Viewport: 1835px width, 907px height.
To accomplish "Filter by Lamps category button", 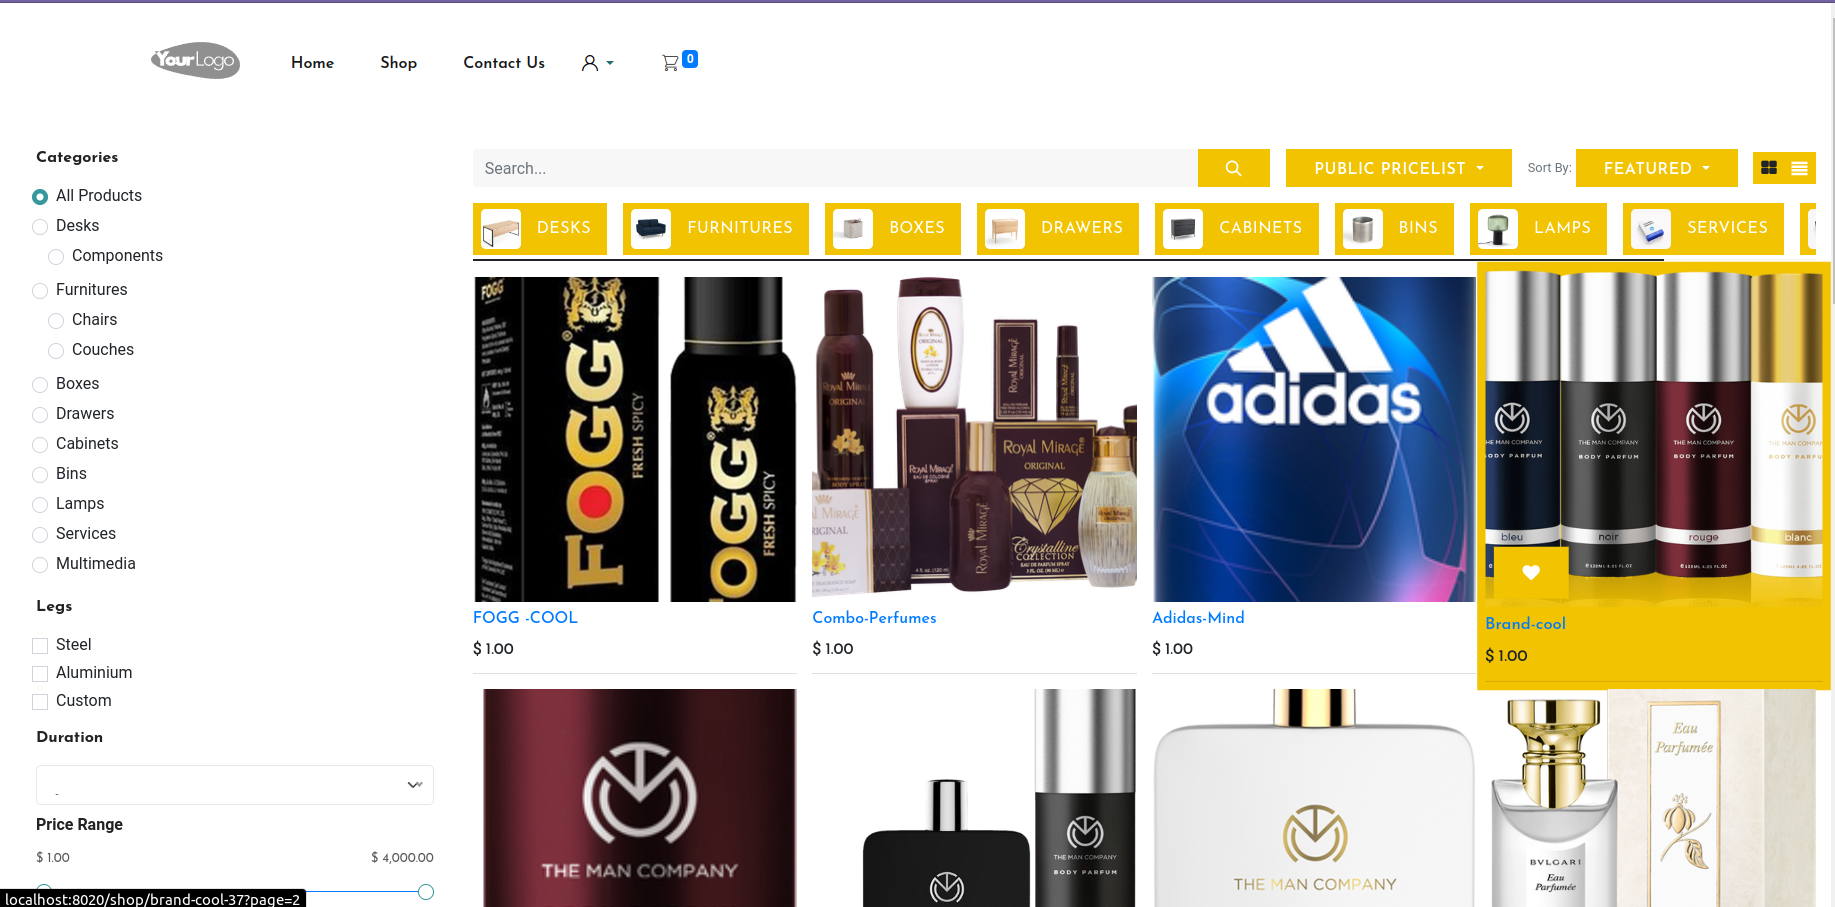I will [1538, 229].
